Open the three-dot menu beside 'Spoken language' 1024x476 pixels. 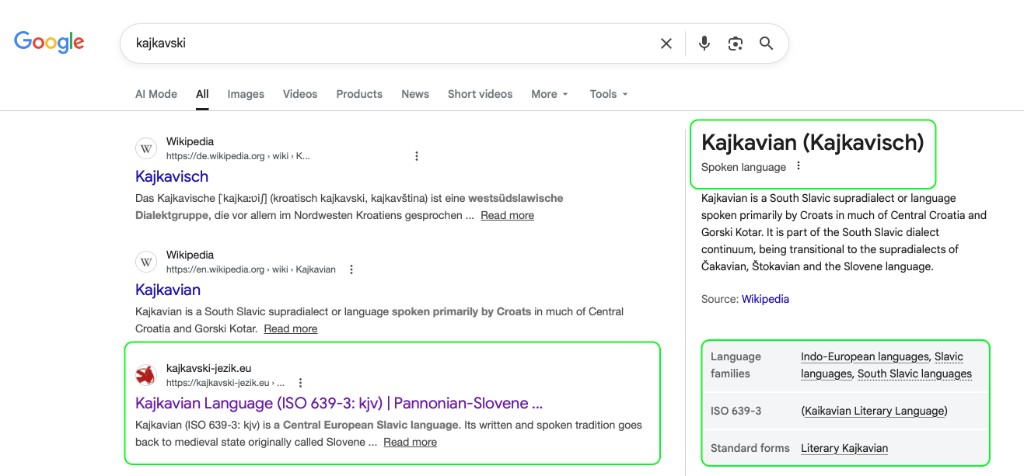pos(798,166)
